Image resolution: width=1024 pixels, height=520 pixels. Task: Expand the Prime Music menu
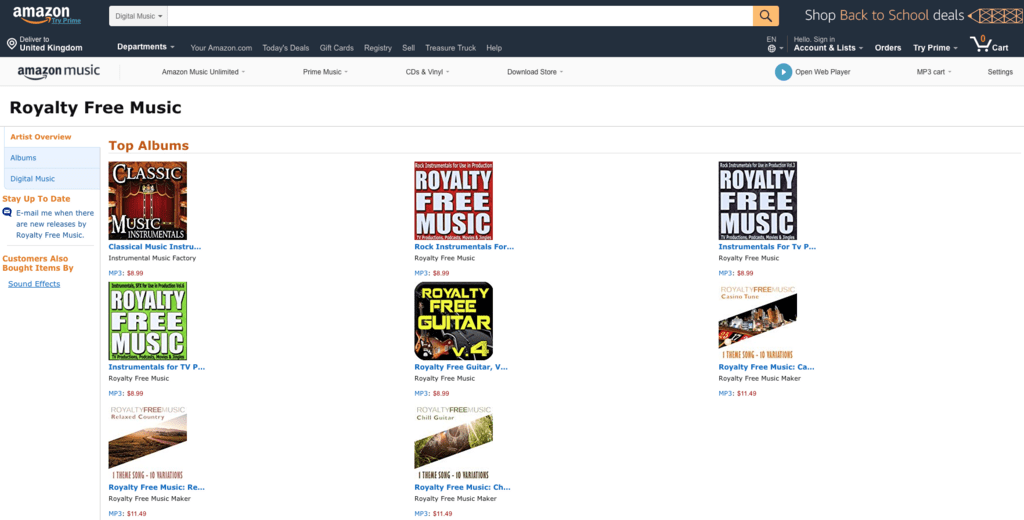[325, 72]
